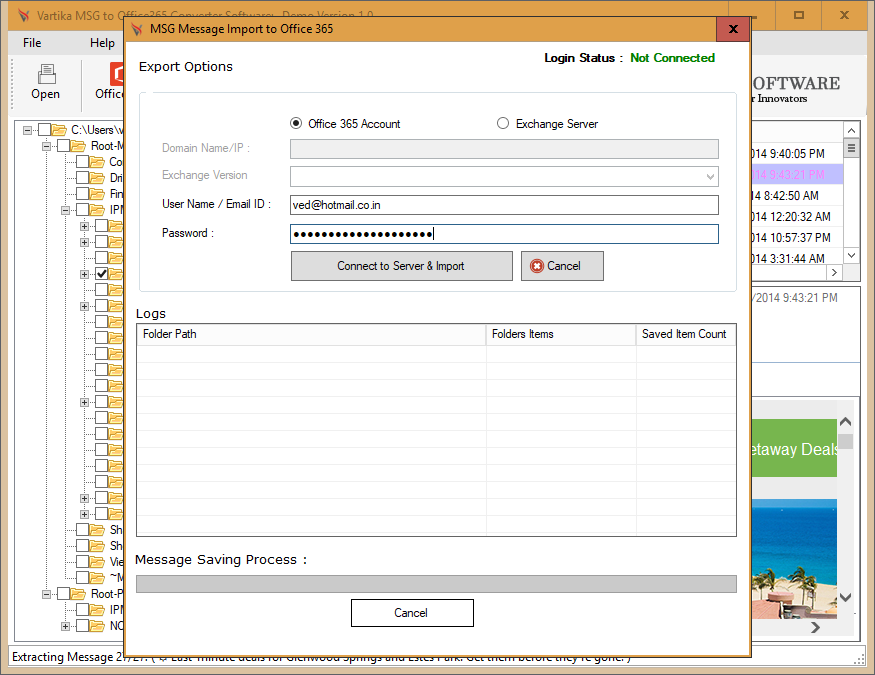This screenshot has height=675, width=875.
Task: Select the Exchange Server radio button
Action: pos(503,123)
